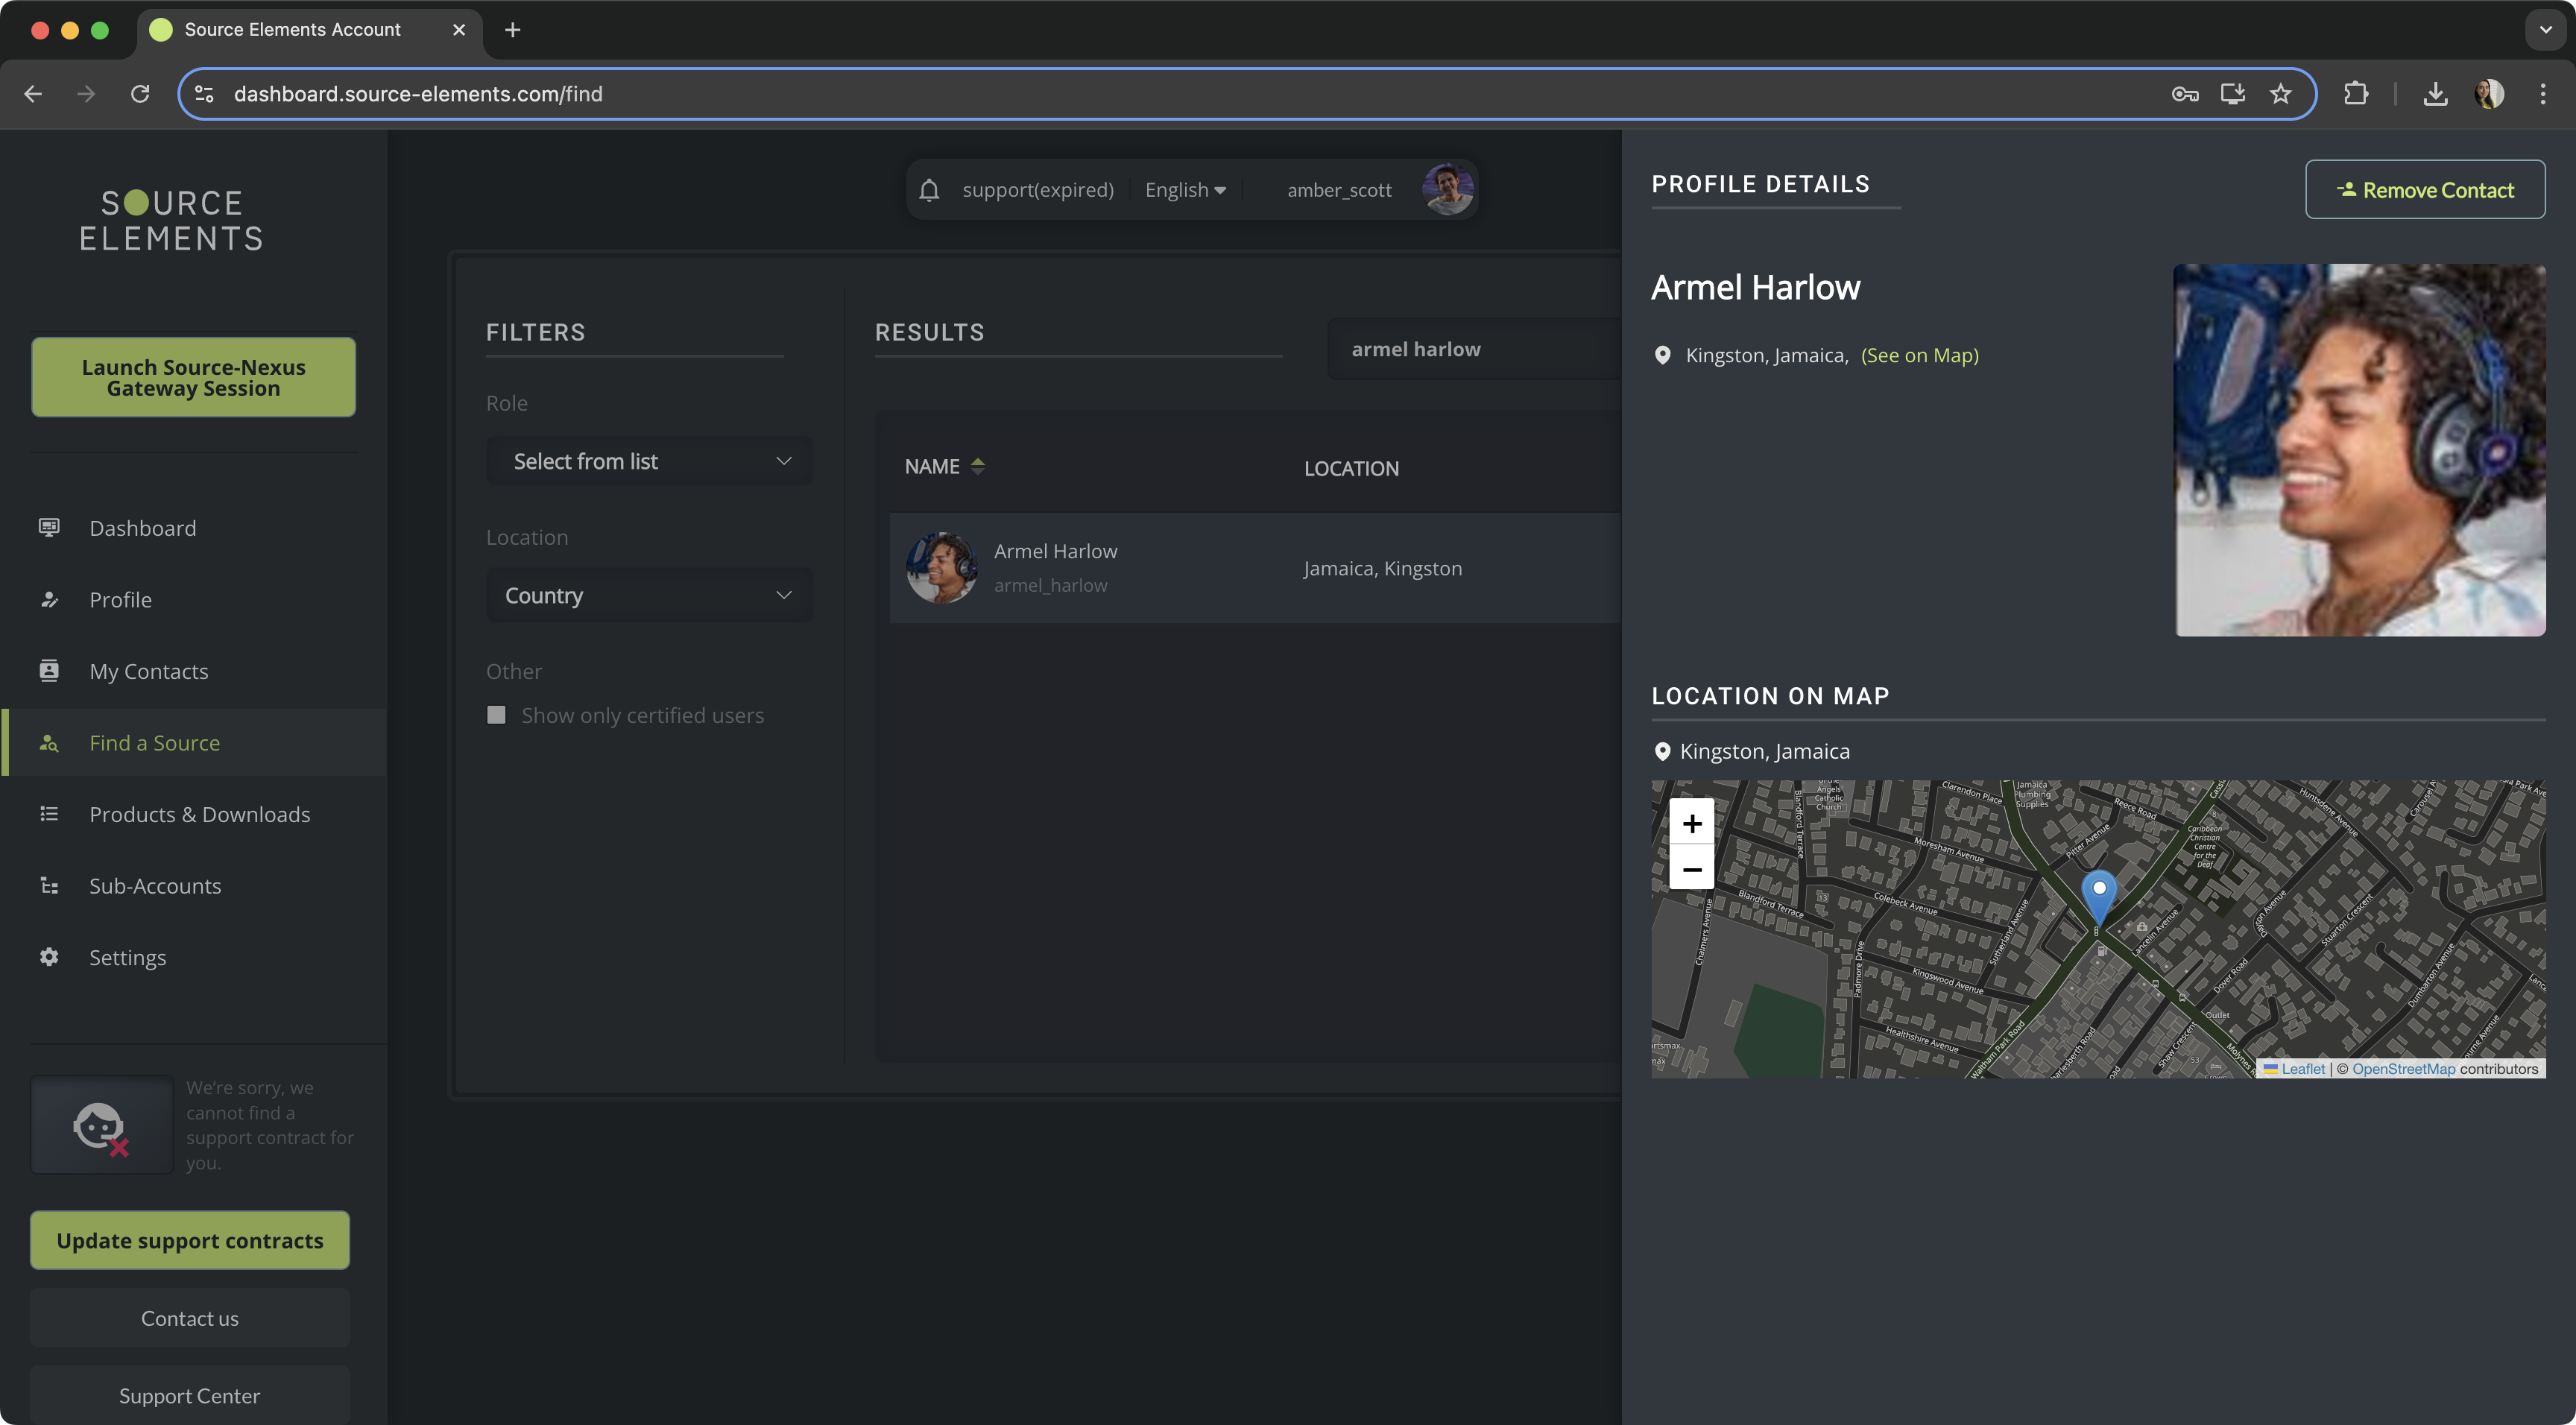This screenshot has height=1425, width=2576.
Task: Click the Products & Downloads list icon
Action: (x=49, y=814)
